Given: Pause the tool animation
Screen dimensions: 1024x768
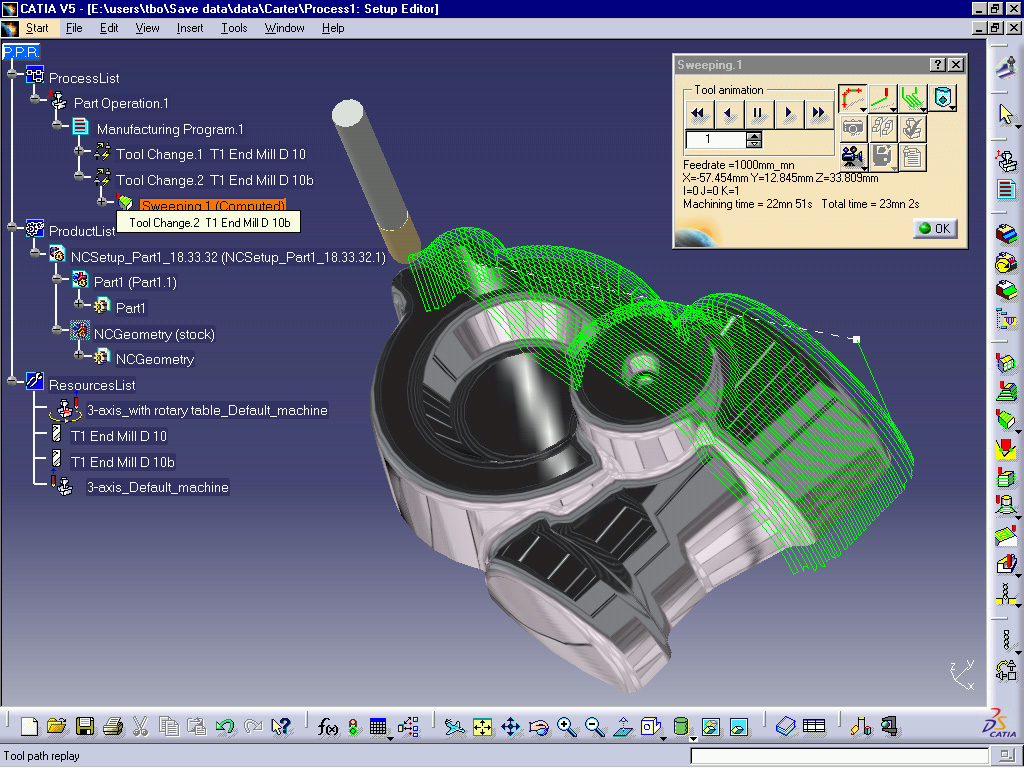Looking at the screenshot, I should [758, 114].
